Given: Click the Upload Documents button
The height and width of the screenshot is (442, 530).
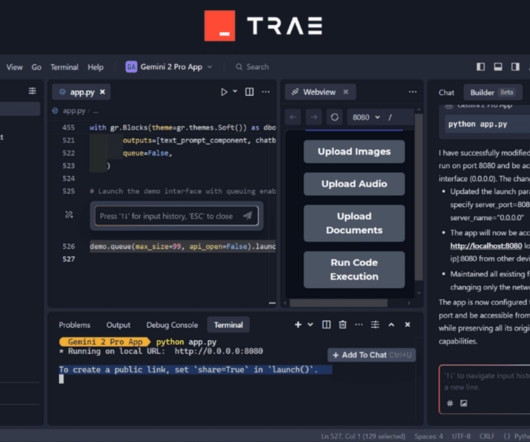Looking at the screenshot, I should click(354, 223).
